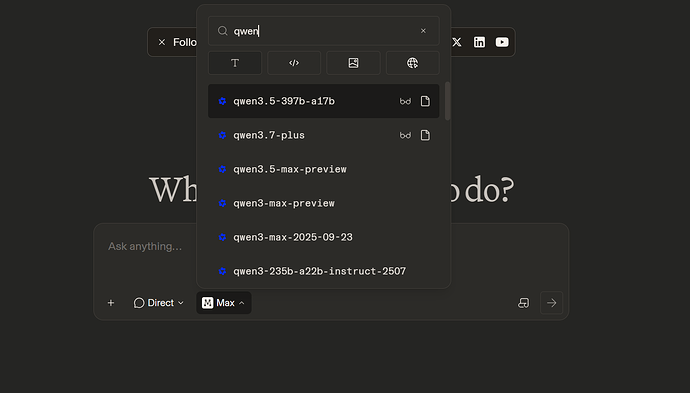Collapse the Max model selector

click(224, 303)
